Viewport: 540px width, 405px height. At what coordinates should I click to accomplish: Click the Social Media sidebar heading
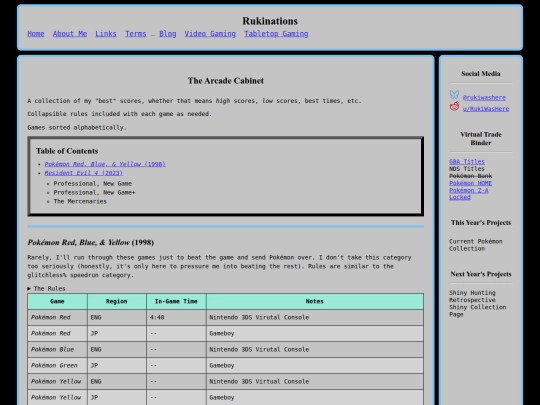click(x=481, y=74)
